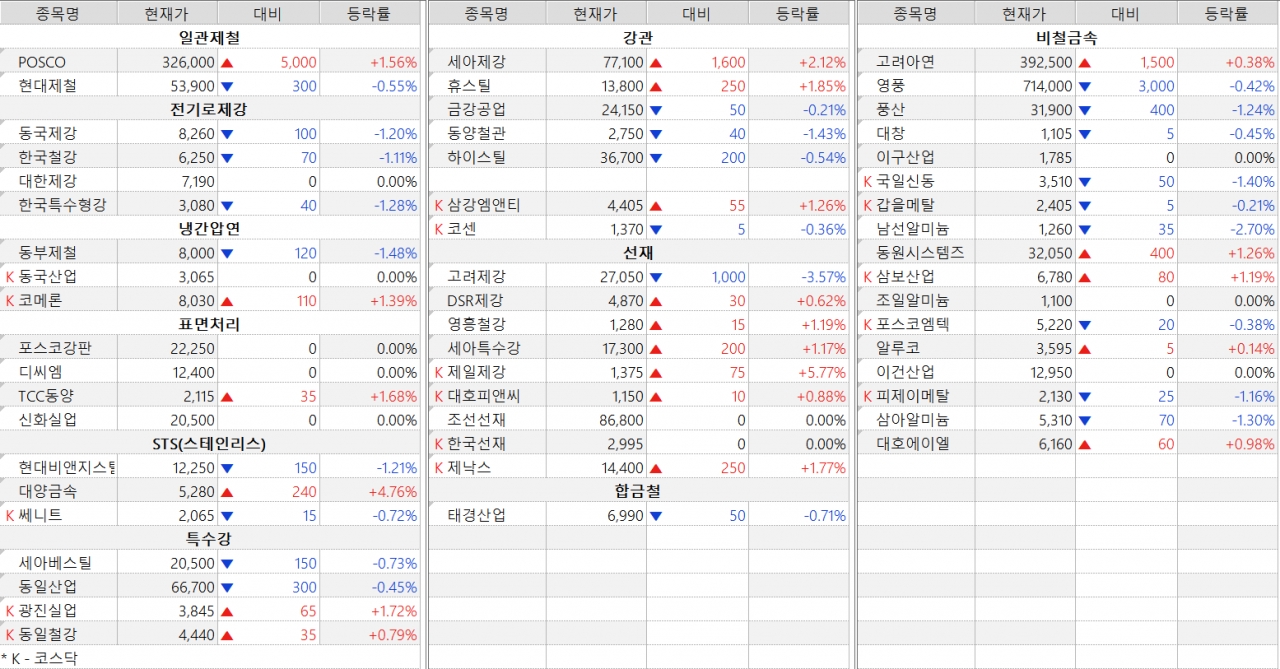Click the 대비 column header in the middle table
This screenshot has height=669, width=1280.
pos(696,13)
